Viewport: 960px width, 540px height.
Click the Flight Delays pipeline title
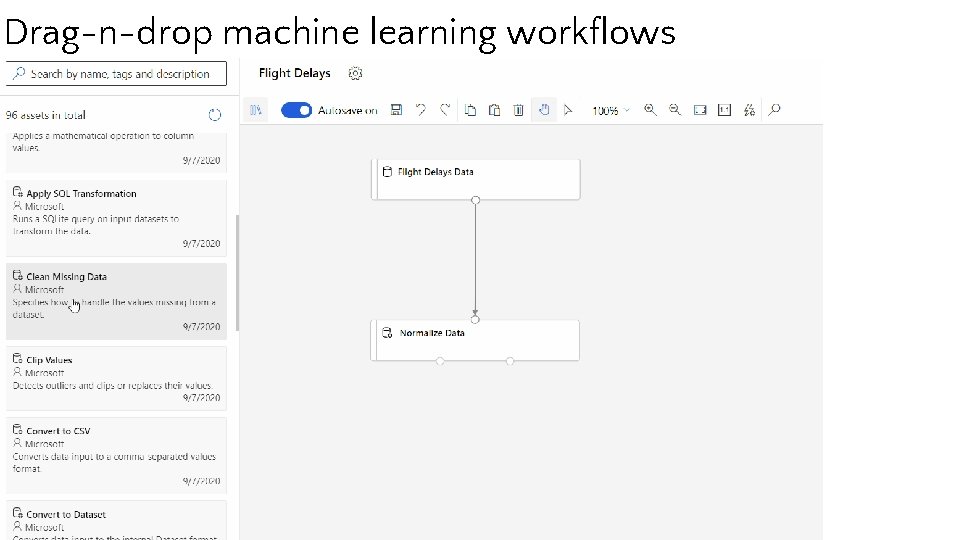click(x=294, y=73)
